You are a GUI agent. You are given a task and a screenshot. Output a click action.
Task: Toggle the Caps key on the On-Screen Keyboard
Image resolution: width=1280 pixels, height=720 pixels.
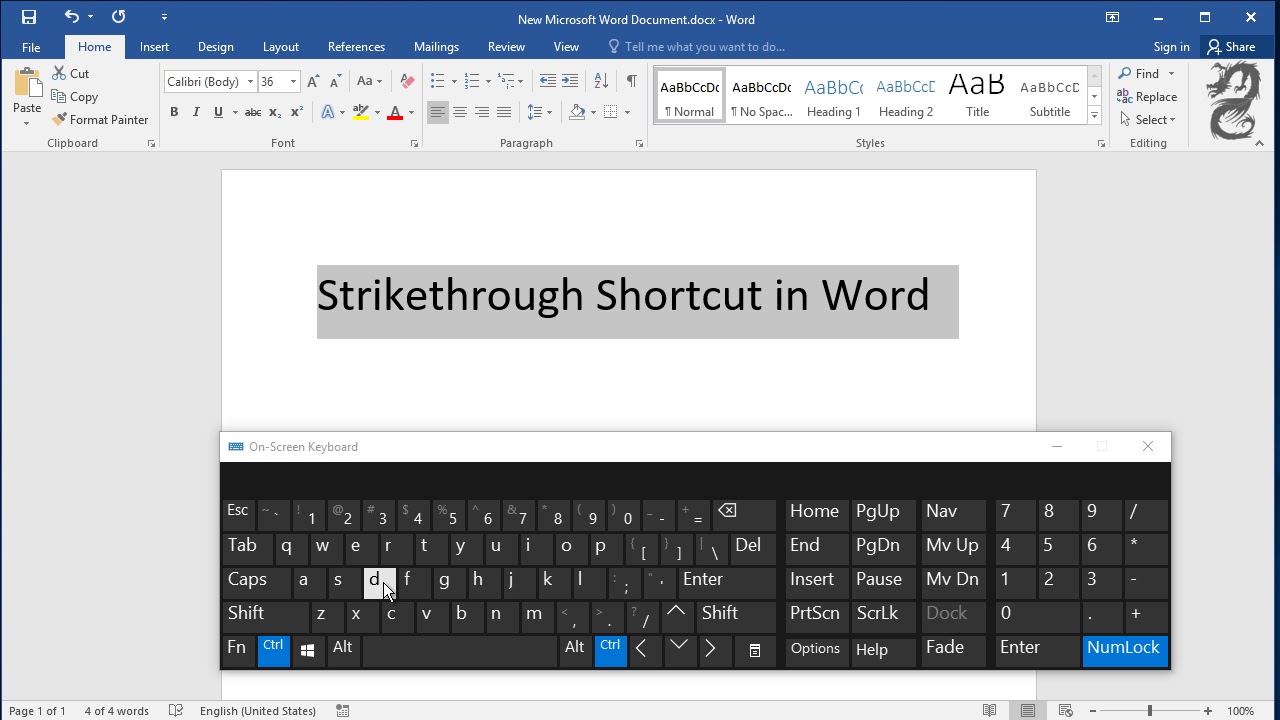pyautogui.click(x=253, y=582)
